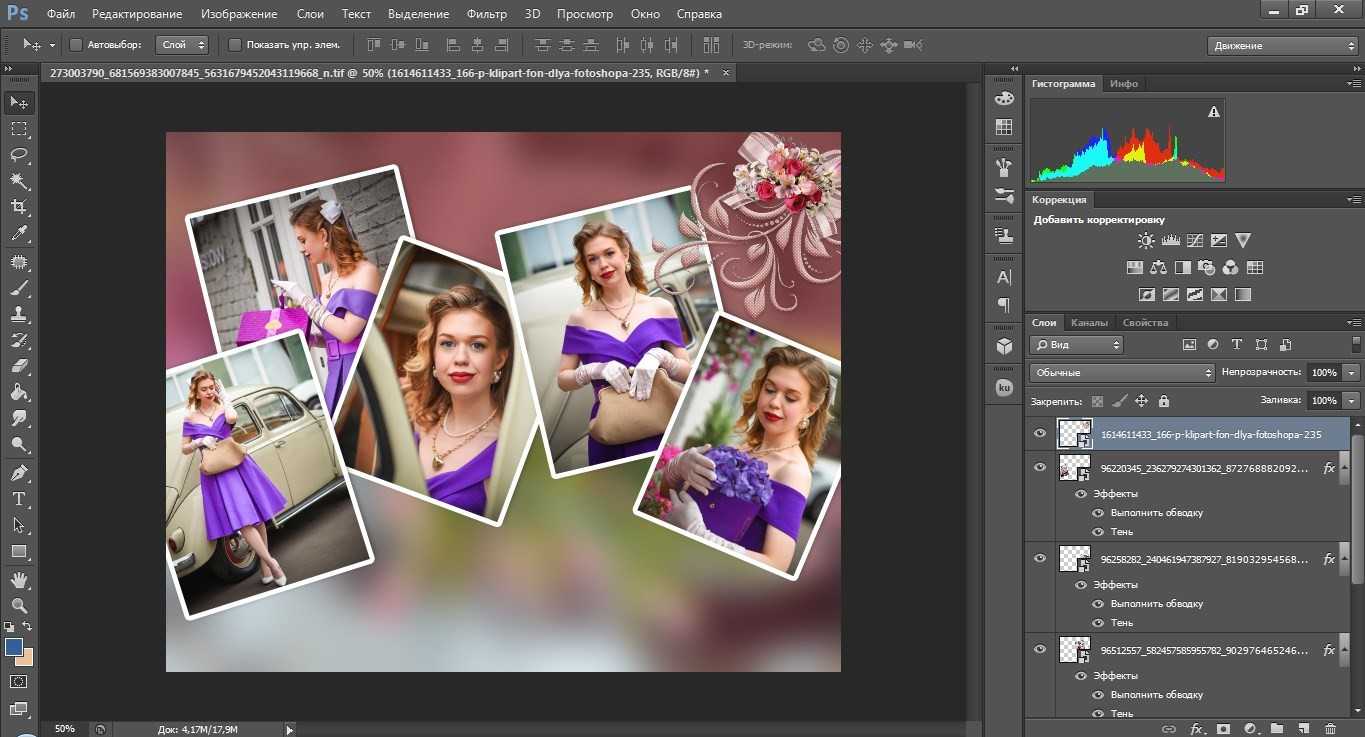Select the Eyedropper tool
The height and width of the screenshot is (737, 1365).
coord(19,234)
